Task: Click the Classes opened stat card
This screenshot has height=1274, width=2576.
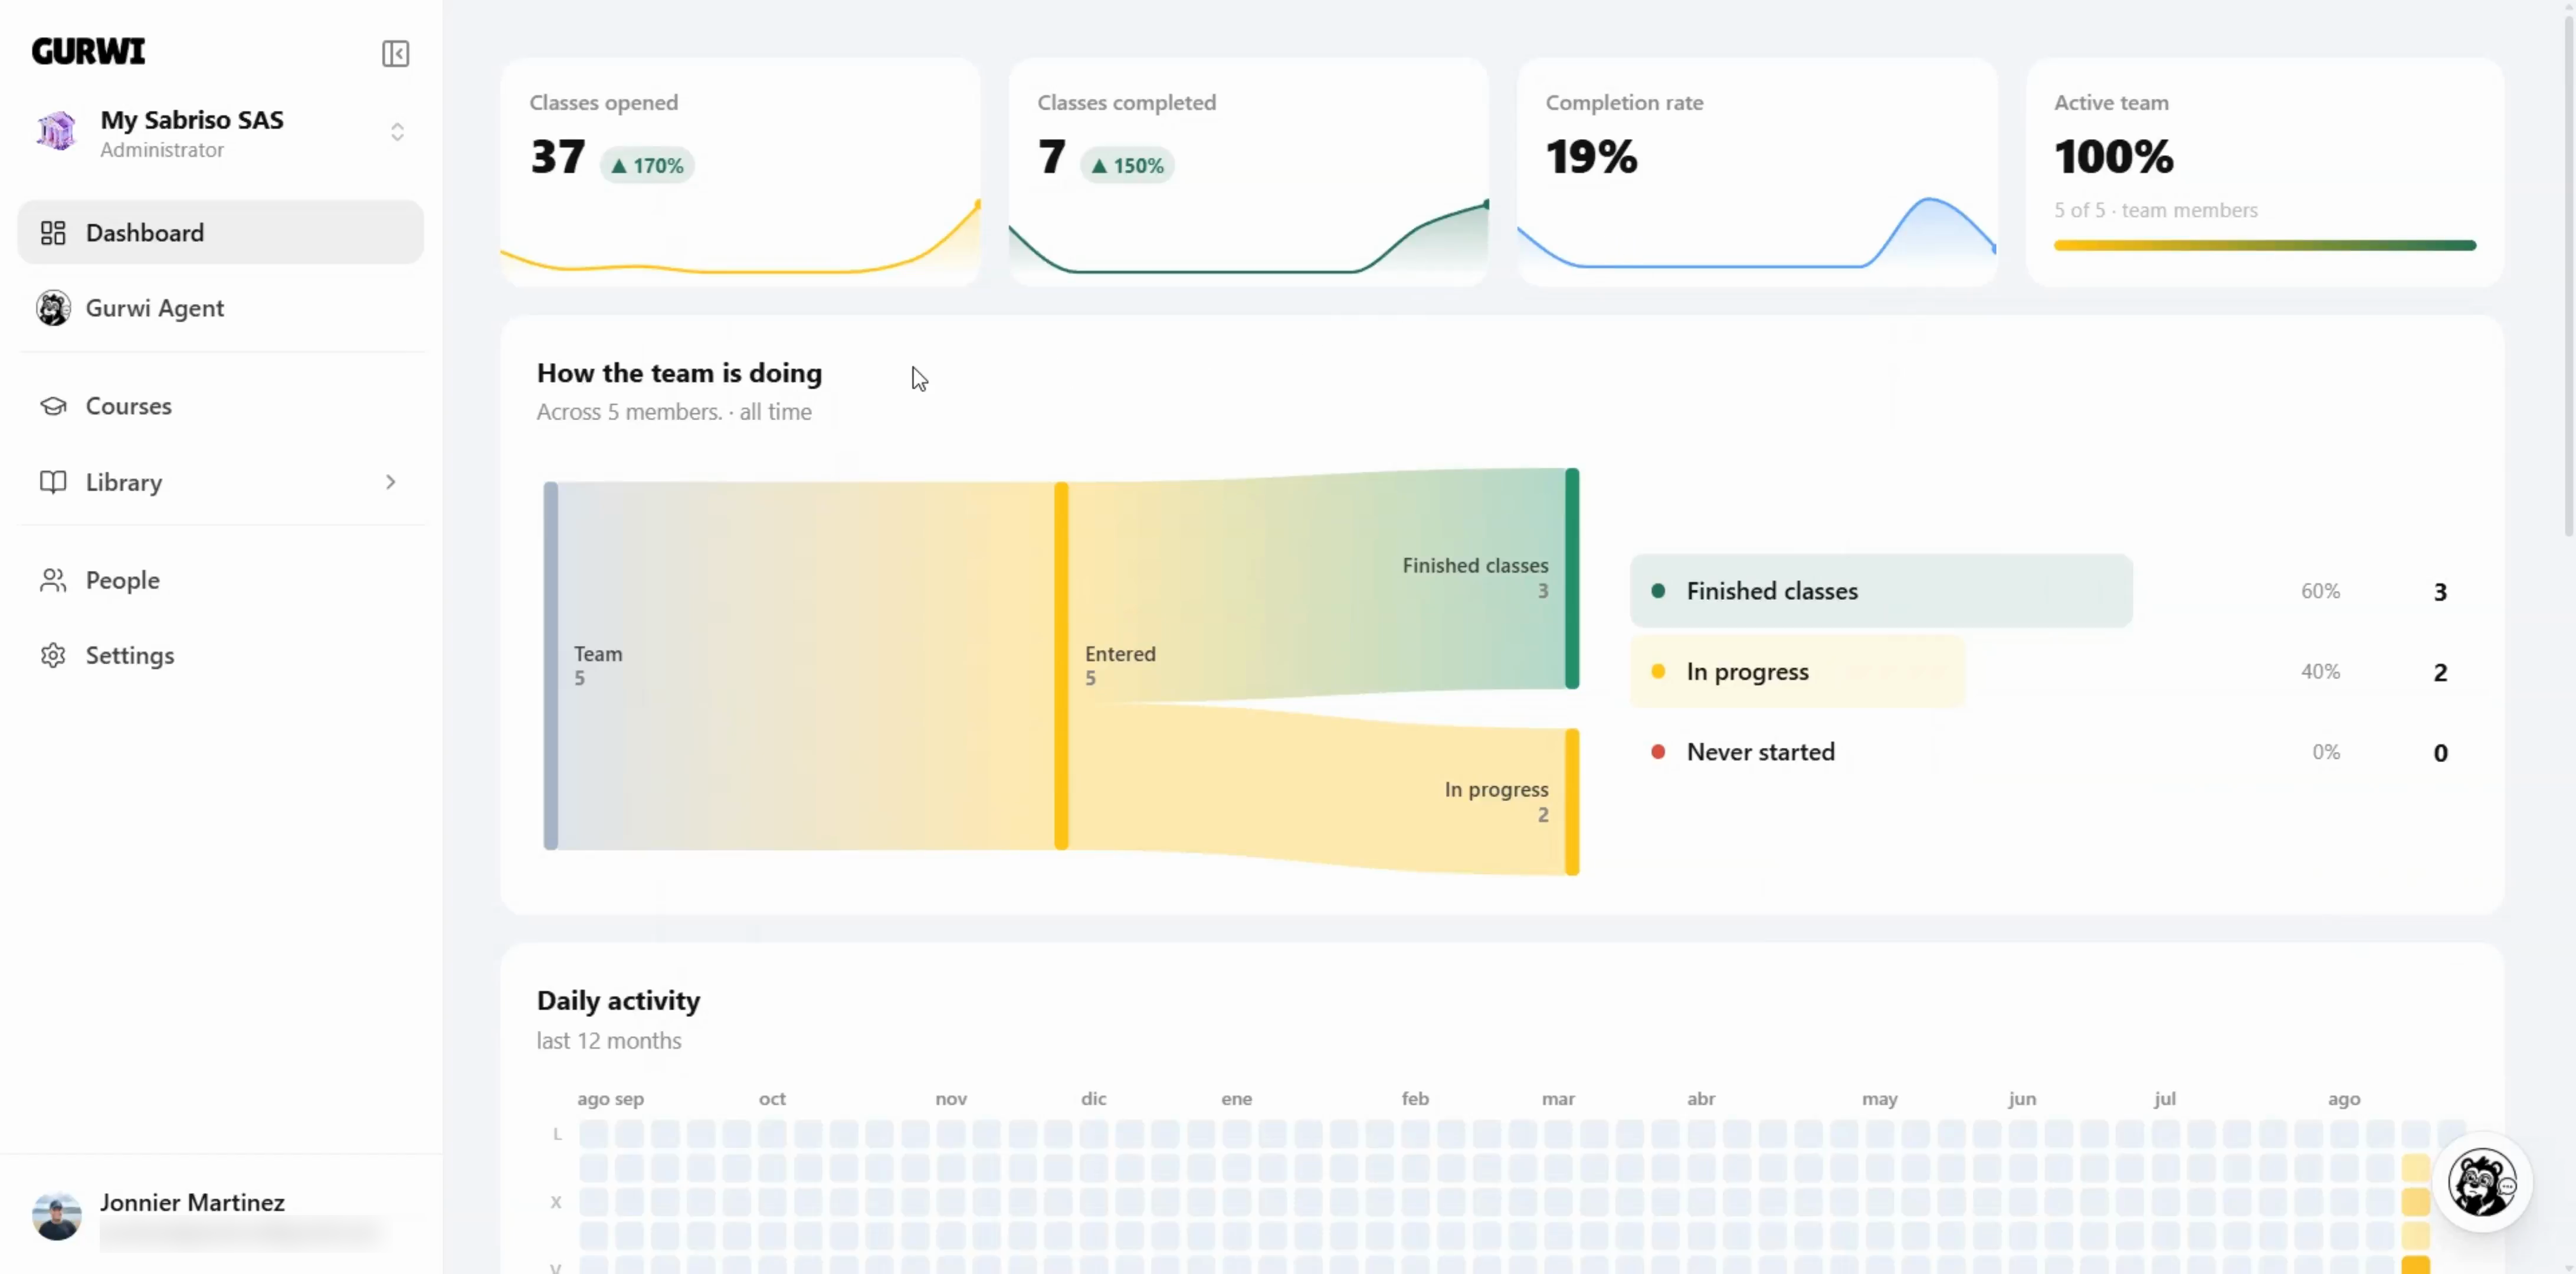Action: point(740,172)
